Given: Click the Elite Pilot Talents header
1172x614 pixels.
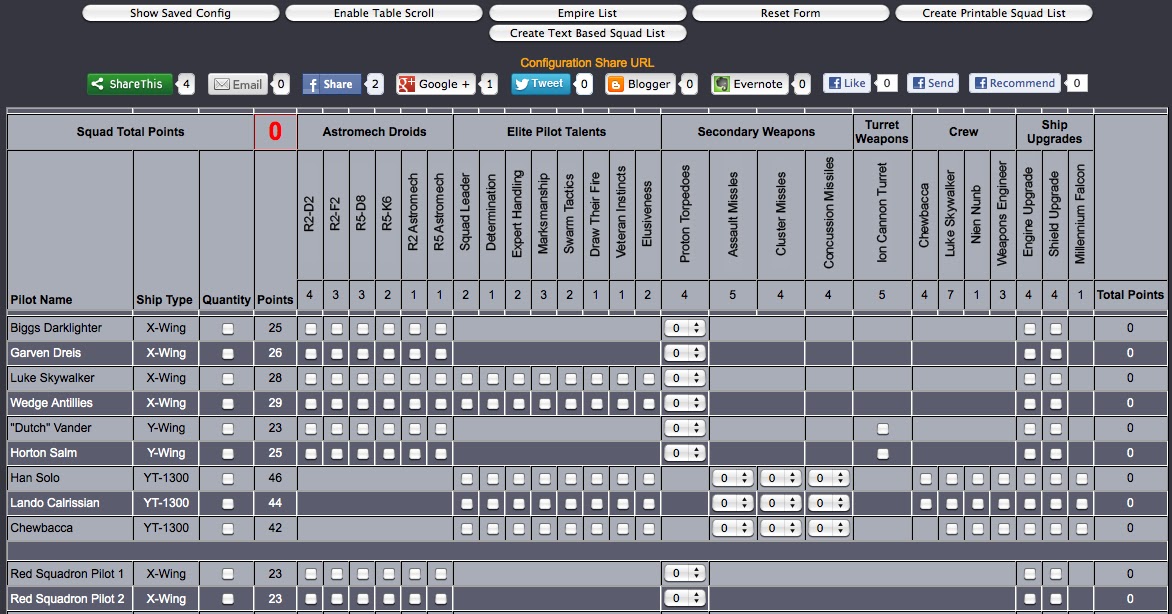Looking at the screenshot, I should click(x=557, y=132).
